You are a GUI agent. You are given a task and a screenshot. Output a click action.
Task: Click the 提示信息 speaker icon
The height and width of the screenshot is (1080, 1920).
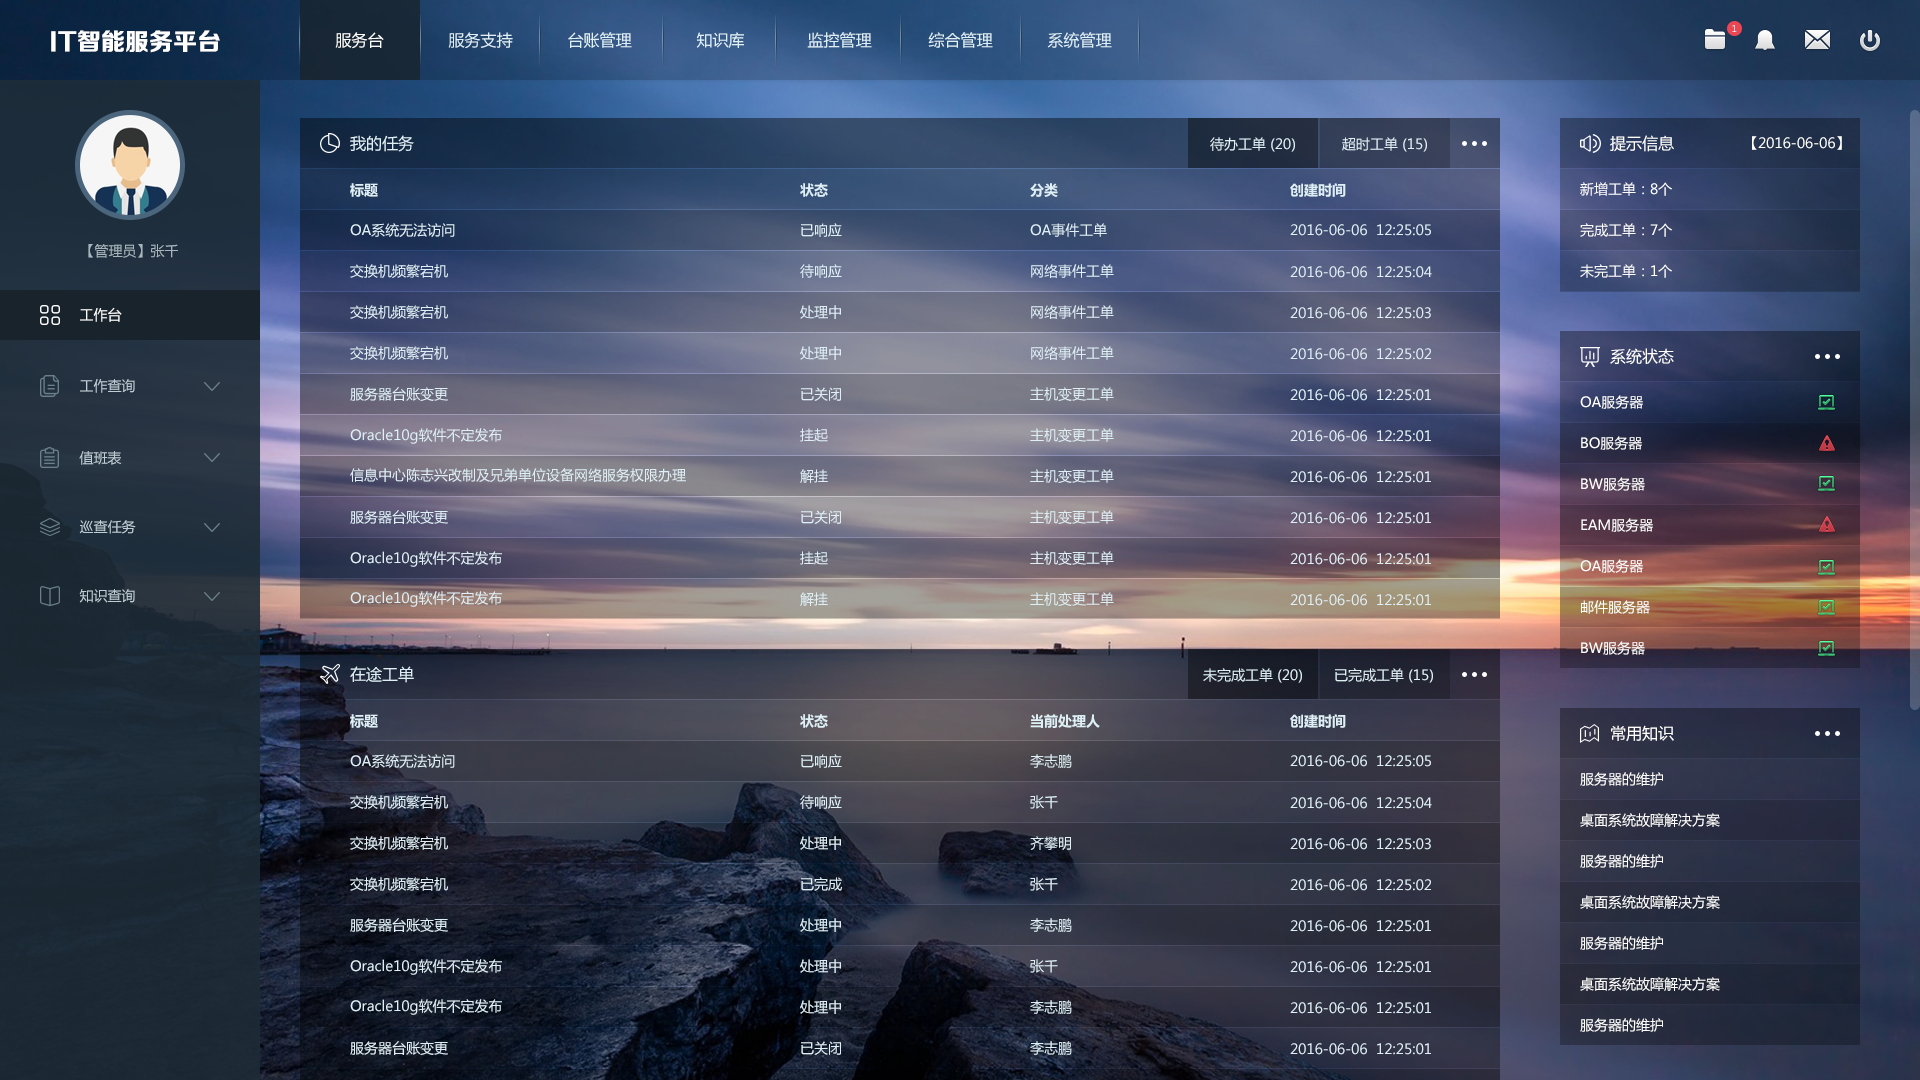tap(1590, 143)
